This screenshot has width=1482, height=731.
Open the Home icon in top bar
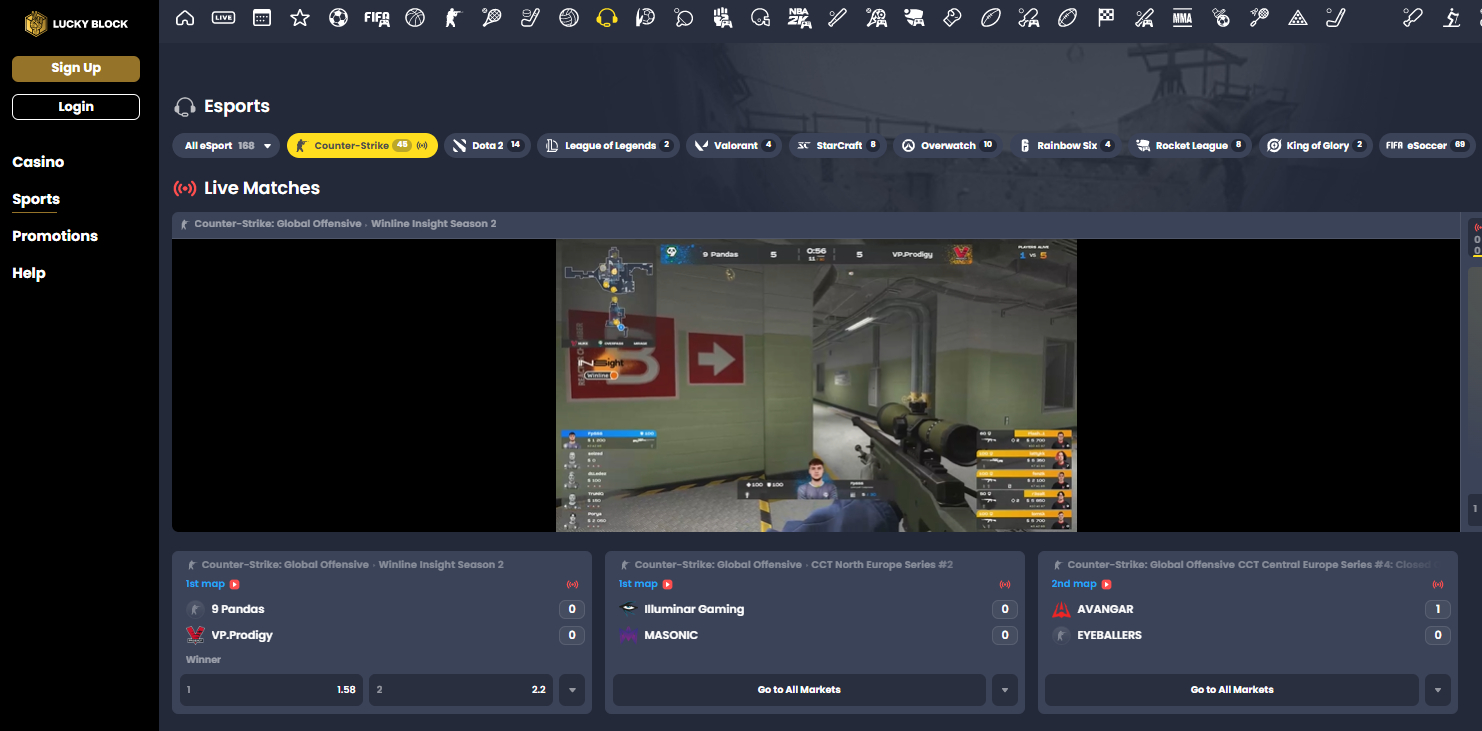pos(184,17)
